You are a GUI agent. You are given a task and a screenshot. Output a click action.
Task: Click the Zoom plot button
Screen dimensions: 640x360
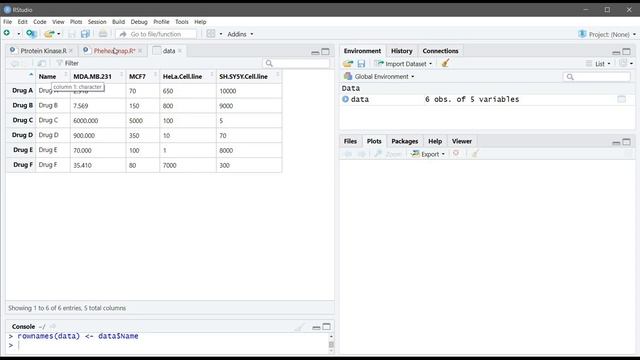pos(388,154)
